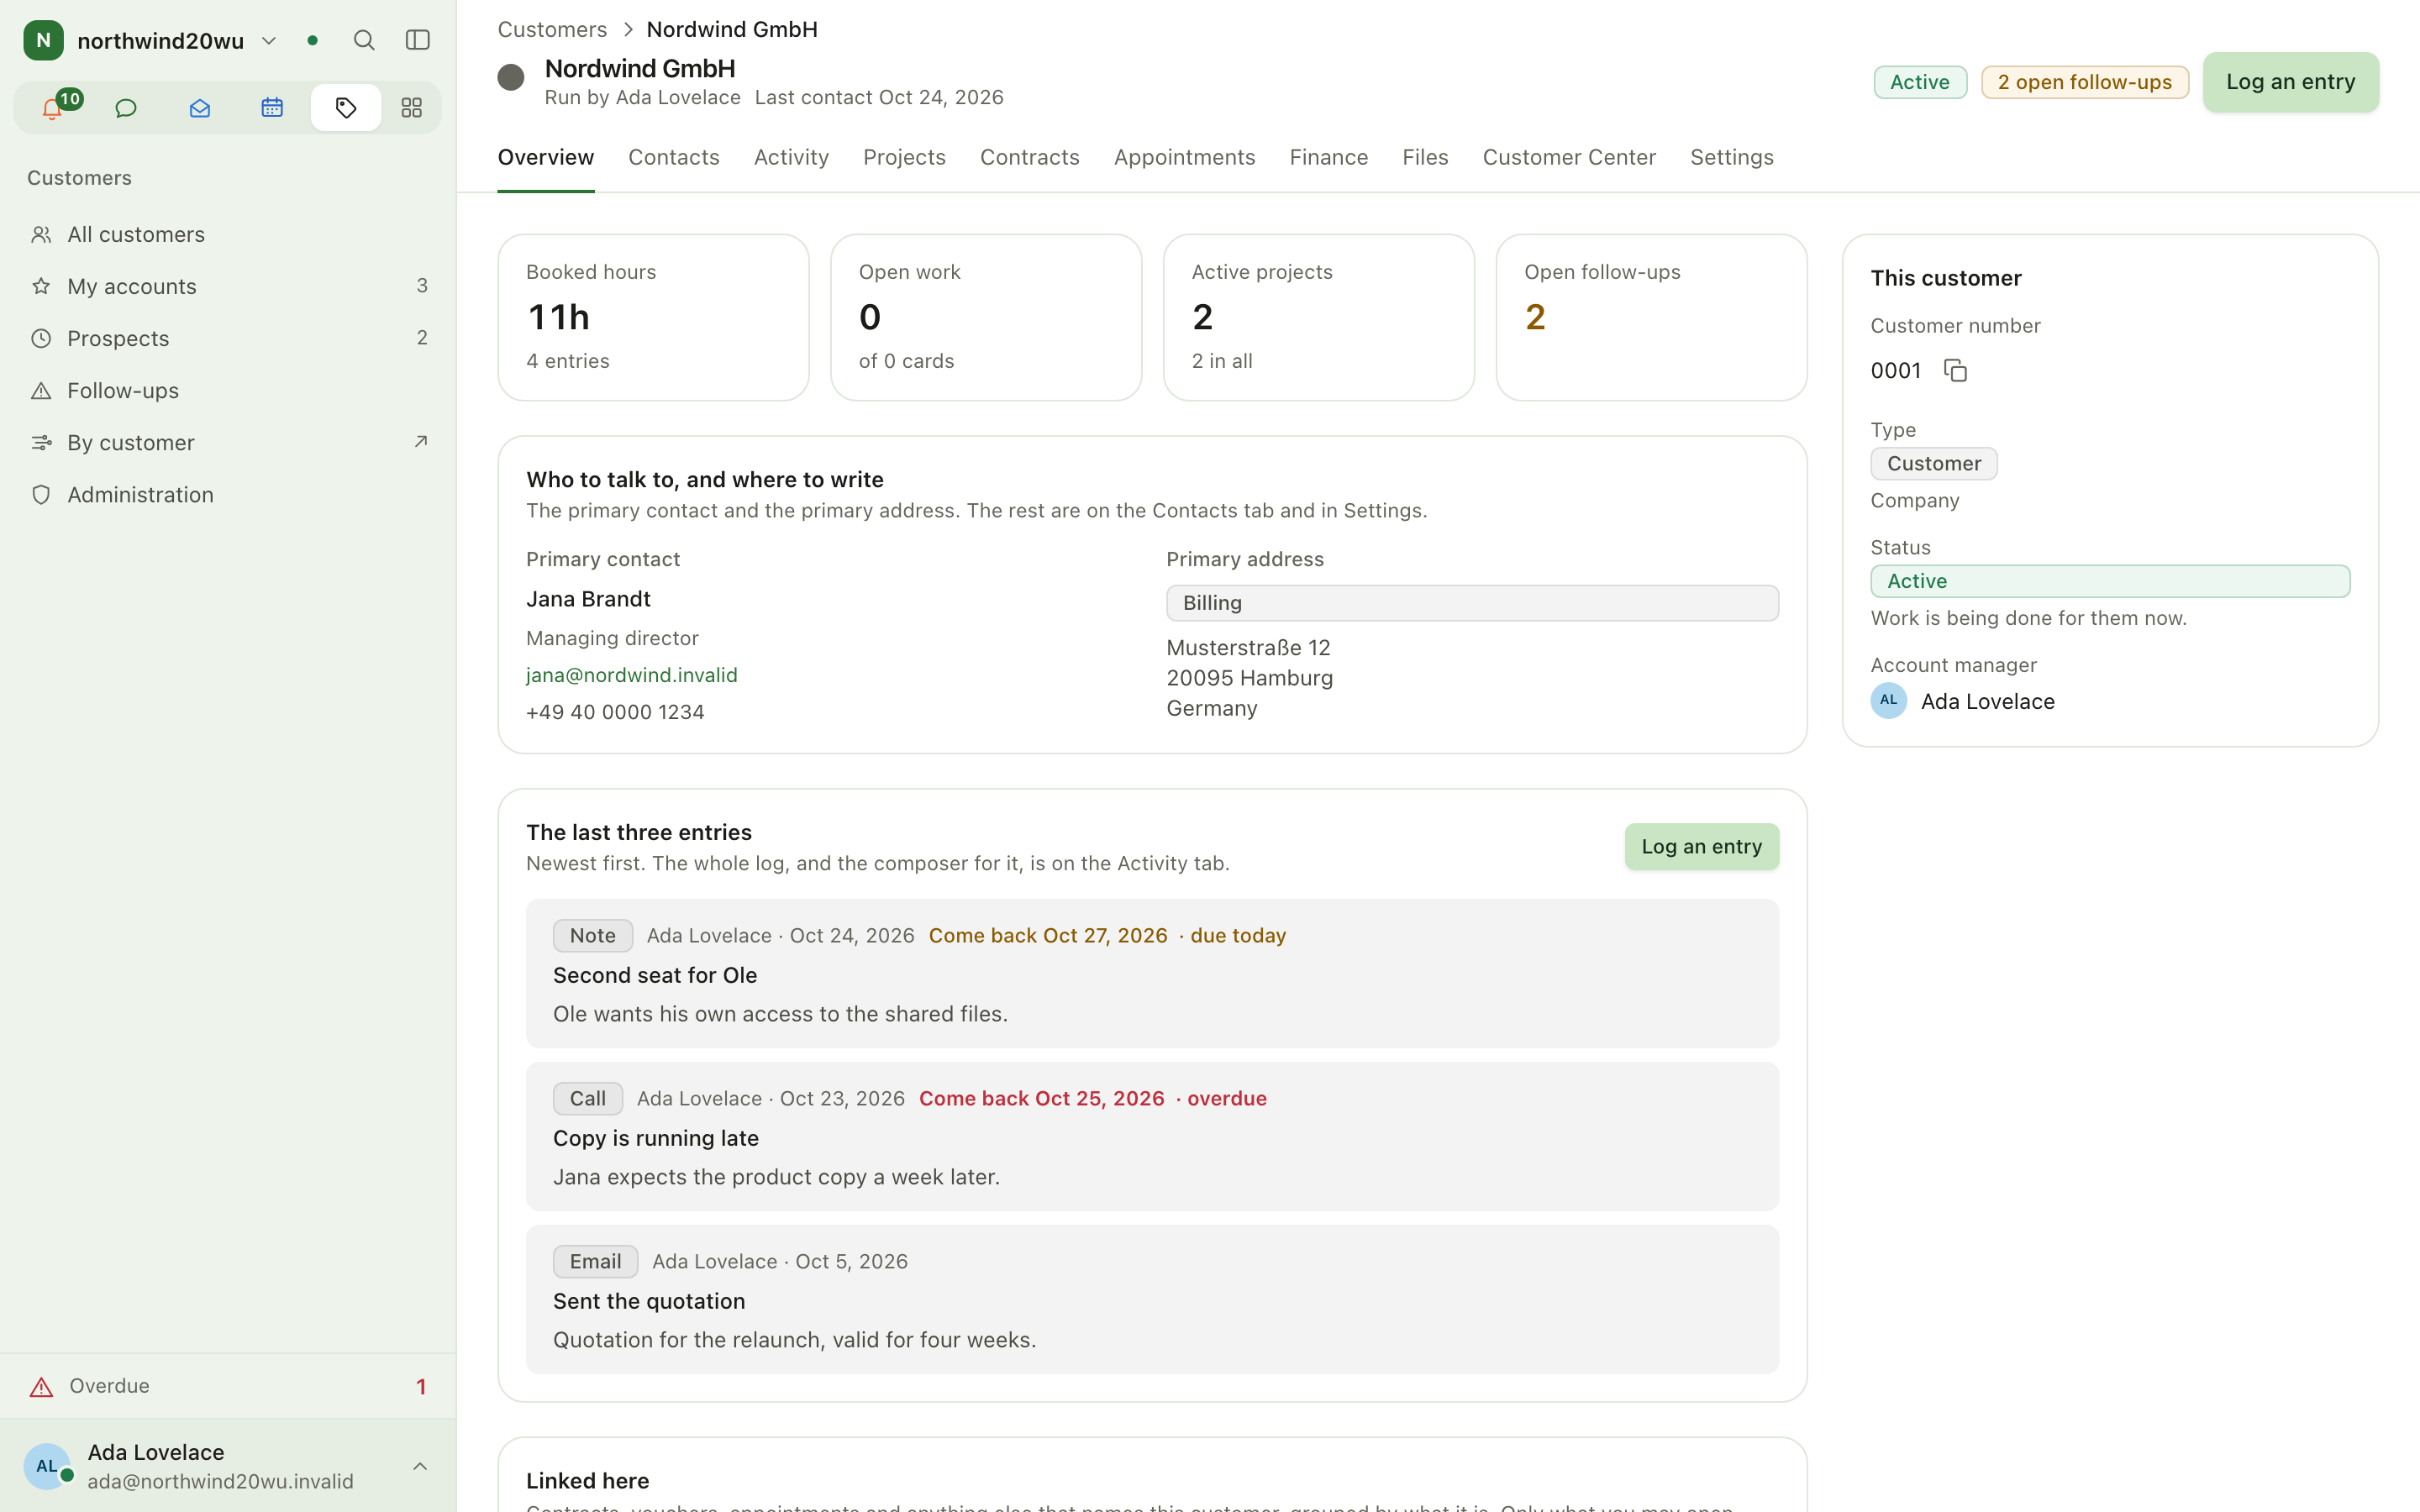Open the Copy is running late entry
The height and width of the screenshot is (1512, 2420).
click(x=1152, y=1137)
